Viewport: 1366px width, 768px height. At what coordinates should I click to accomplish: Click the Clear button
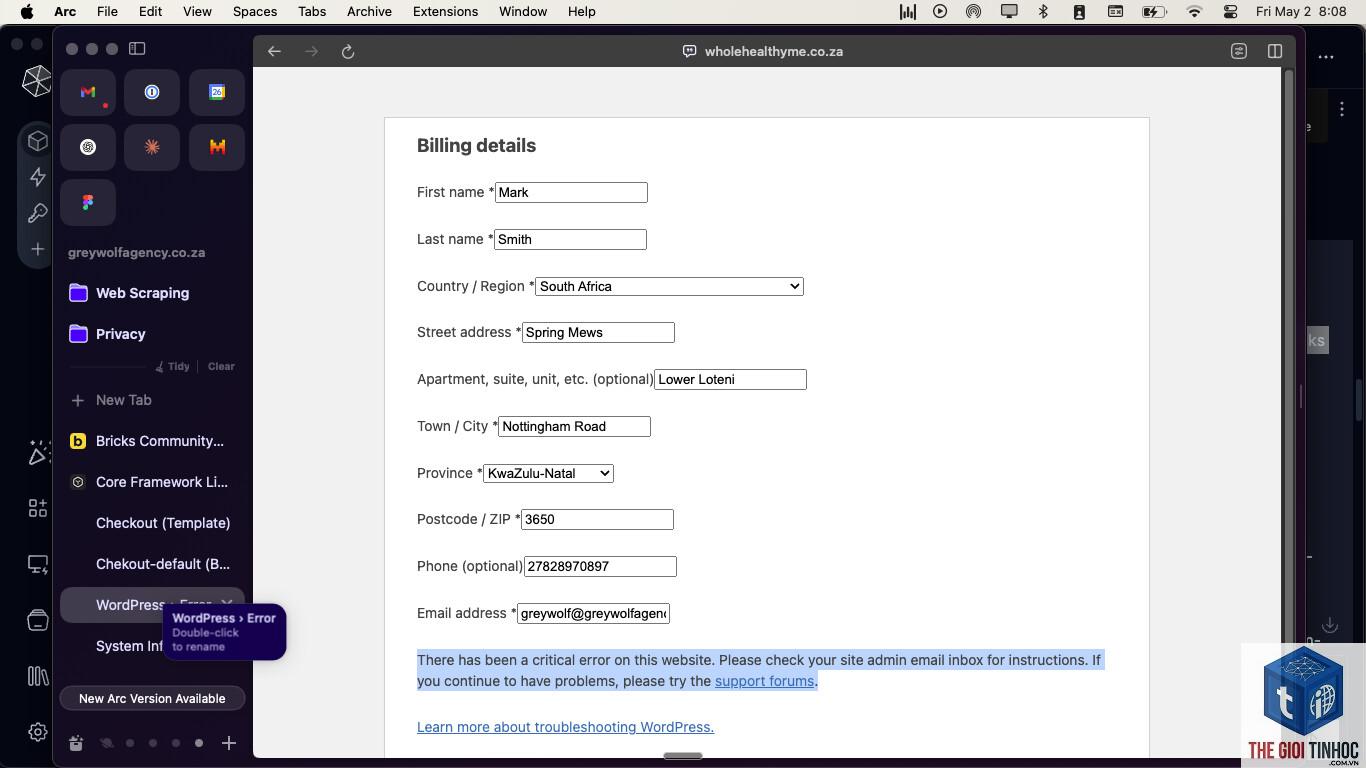(221, 366)
